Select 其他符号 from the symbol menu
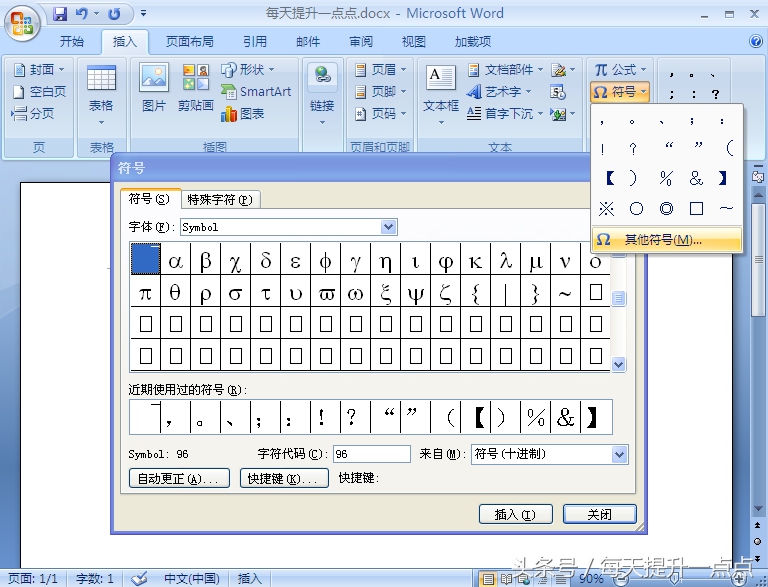The height and width of the screenshot is (587, 768). click(x=663, y=240)
